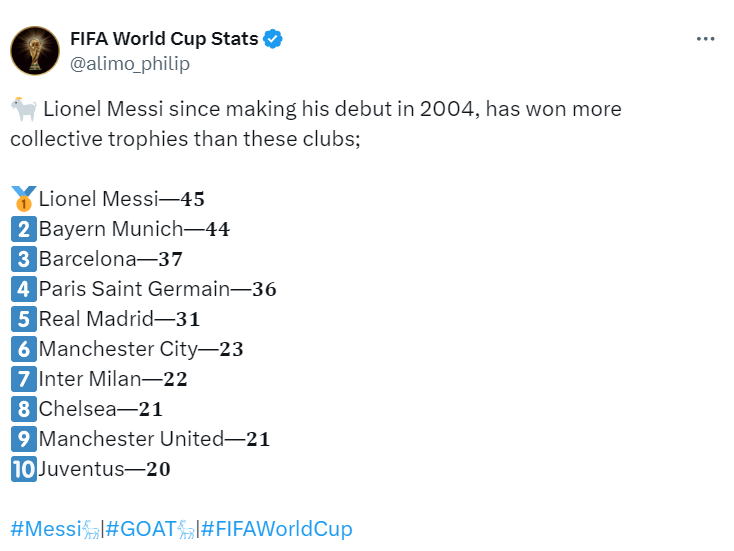The width and height of the screenshot is (734, 551).
Task: Click the number 5 emoji beside Real Madrid
Action: [23, 319]
